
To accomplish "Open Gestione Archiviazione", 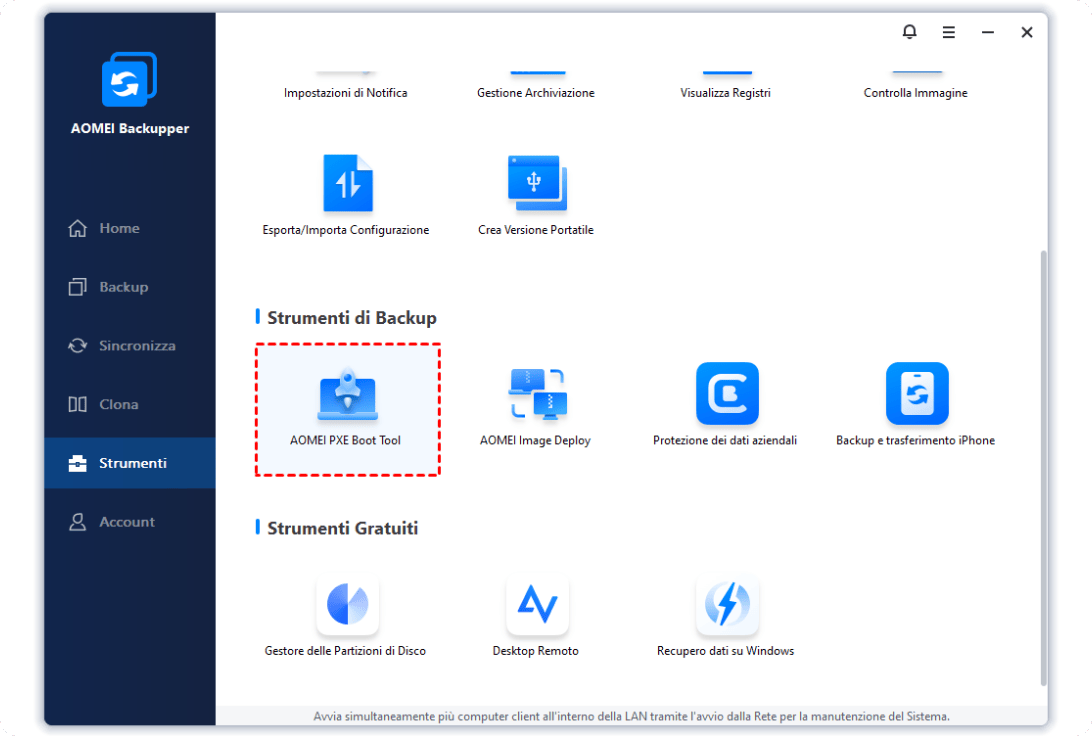I will click(x=536, y=93).
